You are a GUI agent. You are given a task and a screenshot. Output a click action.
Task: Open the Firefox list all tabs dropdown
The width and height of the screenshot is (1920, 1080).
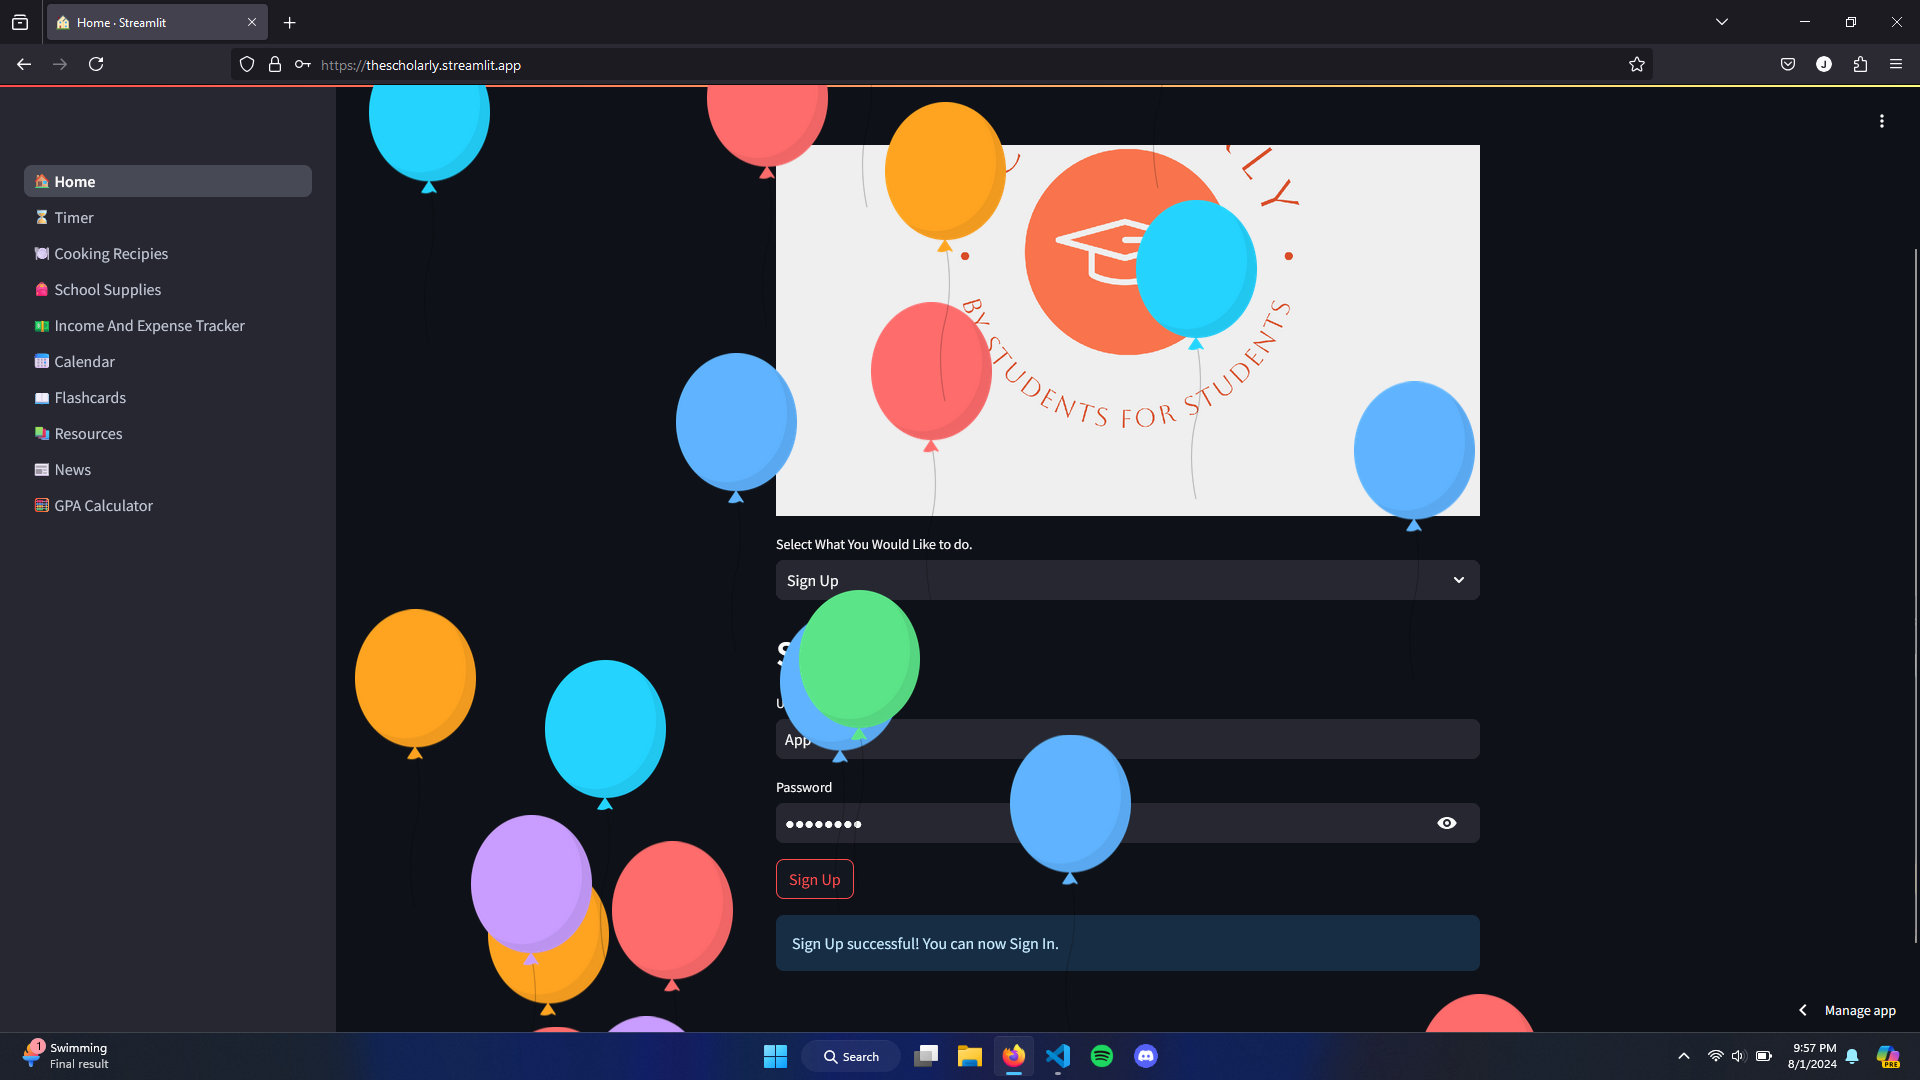1721,22
